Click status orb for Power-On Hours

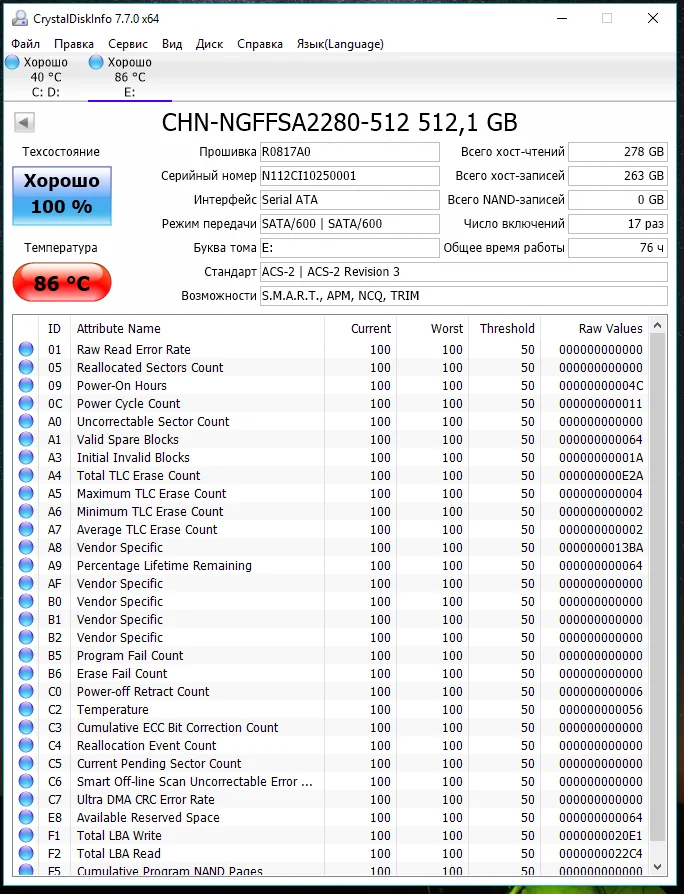26,385
